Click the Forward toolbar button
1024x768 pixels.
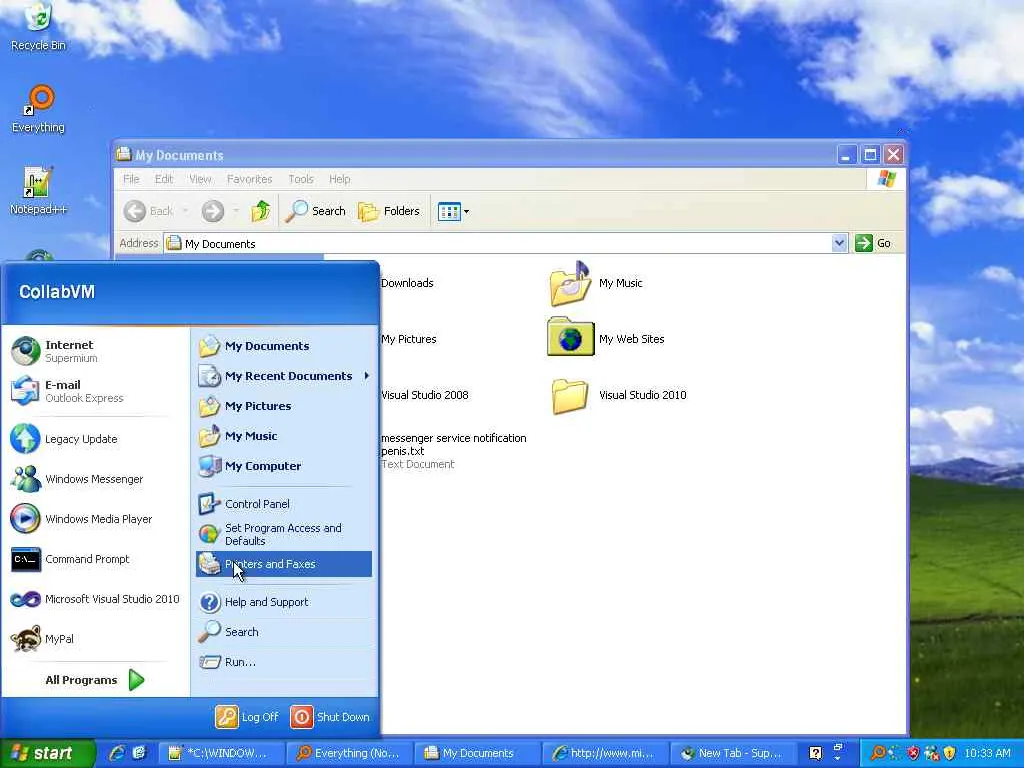213,211
